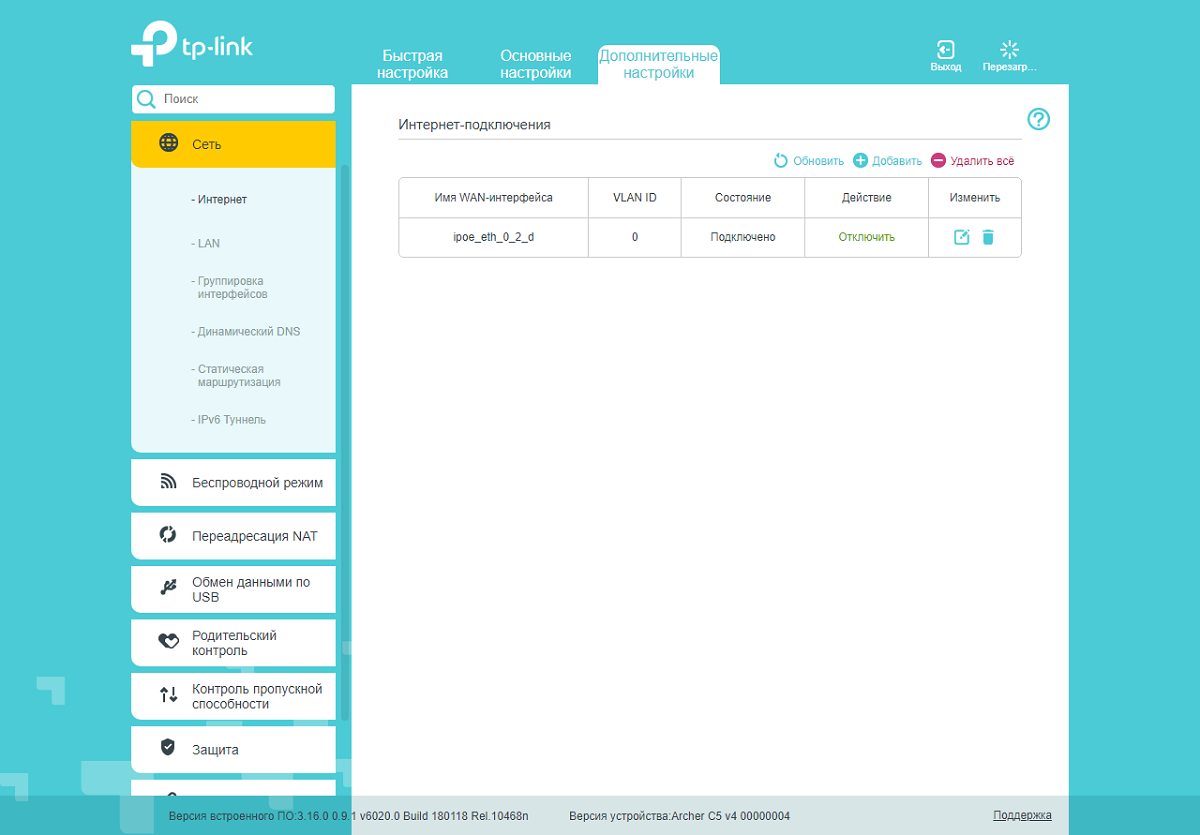
Task: Edit ipoe_eth_0_2_d with the pencil icon
Action: point(962,237)
